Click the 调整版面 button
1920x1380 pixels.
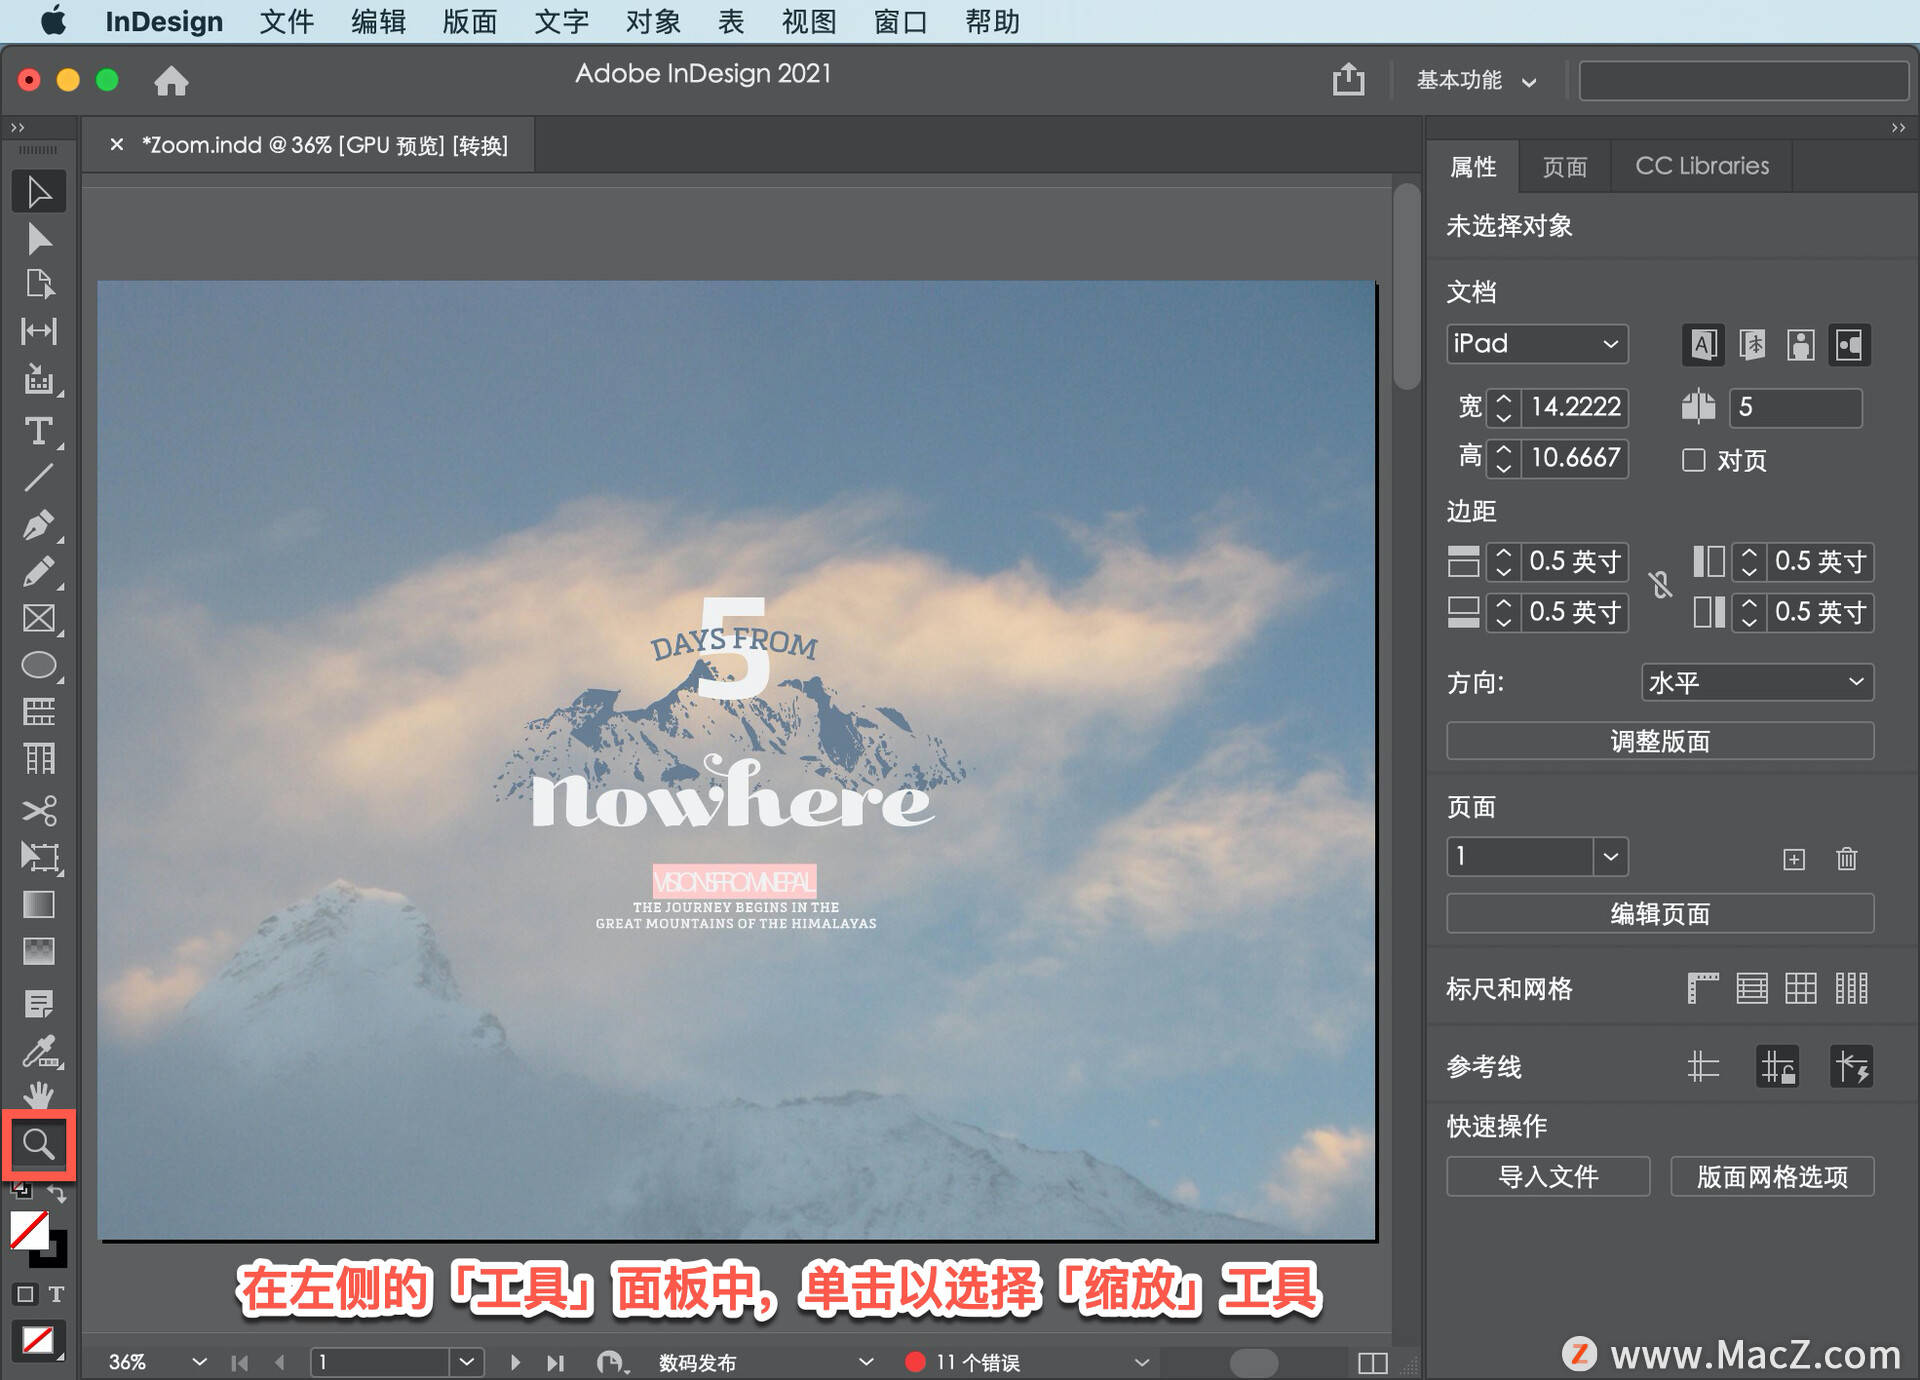[x=1660, y=741]
